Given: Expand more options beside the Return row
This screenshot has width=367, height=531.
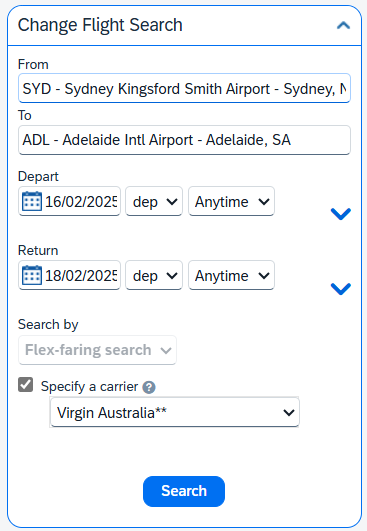Looking at the screenshot, I should (341, 289).
